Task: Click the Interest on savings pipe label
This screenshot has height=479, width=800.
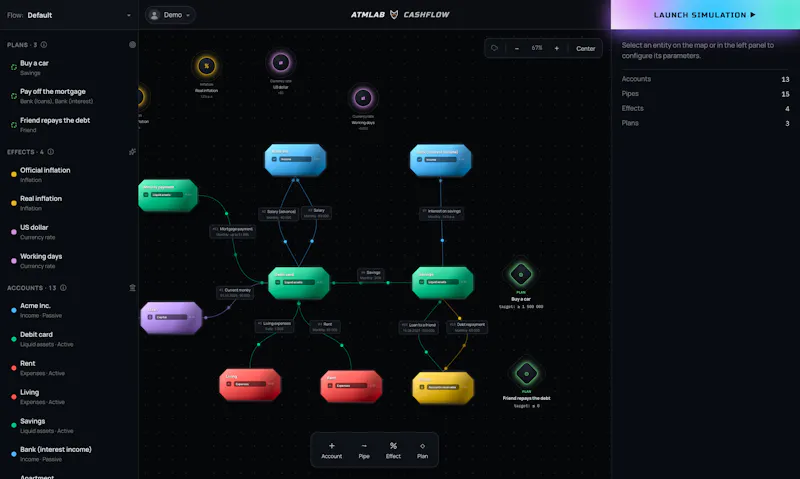Action: [x=441, y=213]
